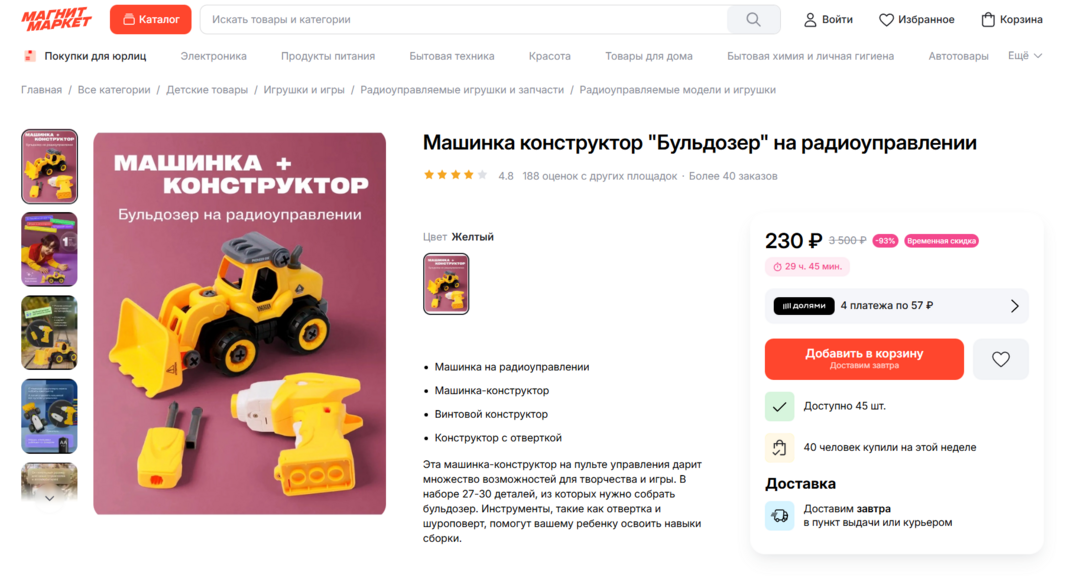This screenshot has height=582, width=1090.
Task: Click the product search input field
Action: pyautogui.click(x=464, y=19)
